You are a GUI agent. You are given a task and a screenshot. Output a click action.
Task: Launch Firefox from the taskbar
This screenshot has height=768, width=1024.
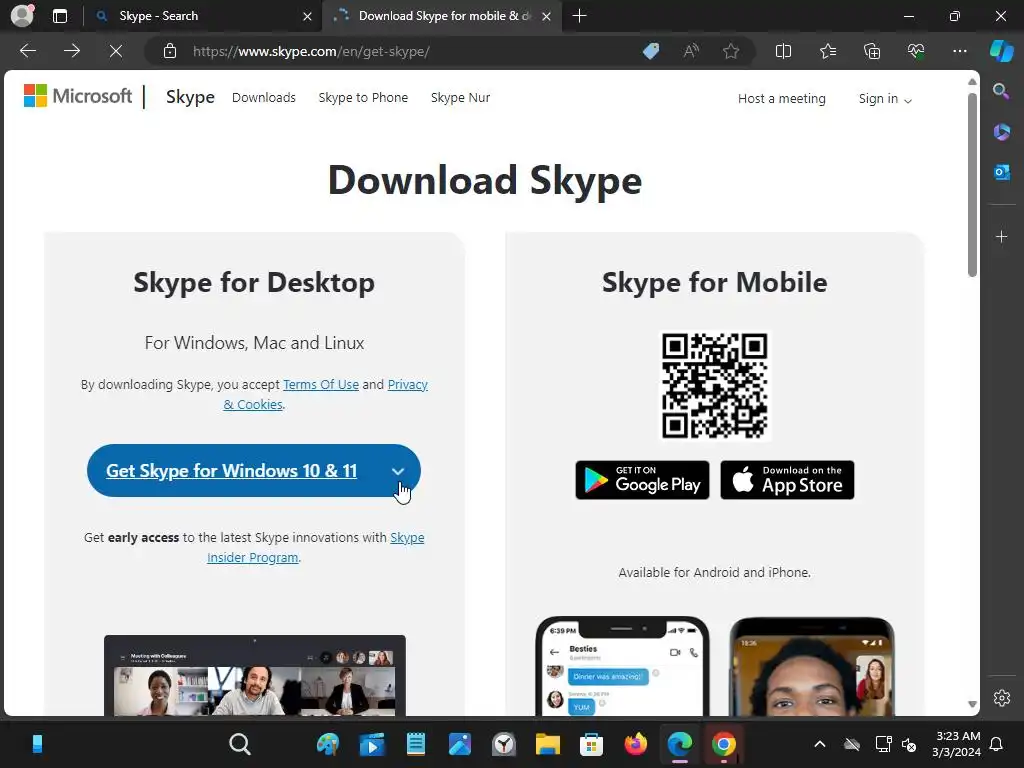pyautogui.click(x=635, y=744)
